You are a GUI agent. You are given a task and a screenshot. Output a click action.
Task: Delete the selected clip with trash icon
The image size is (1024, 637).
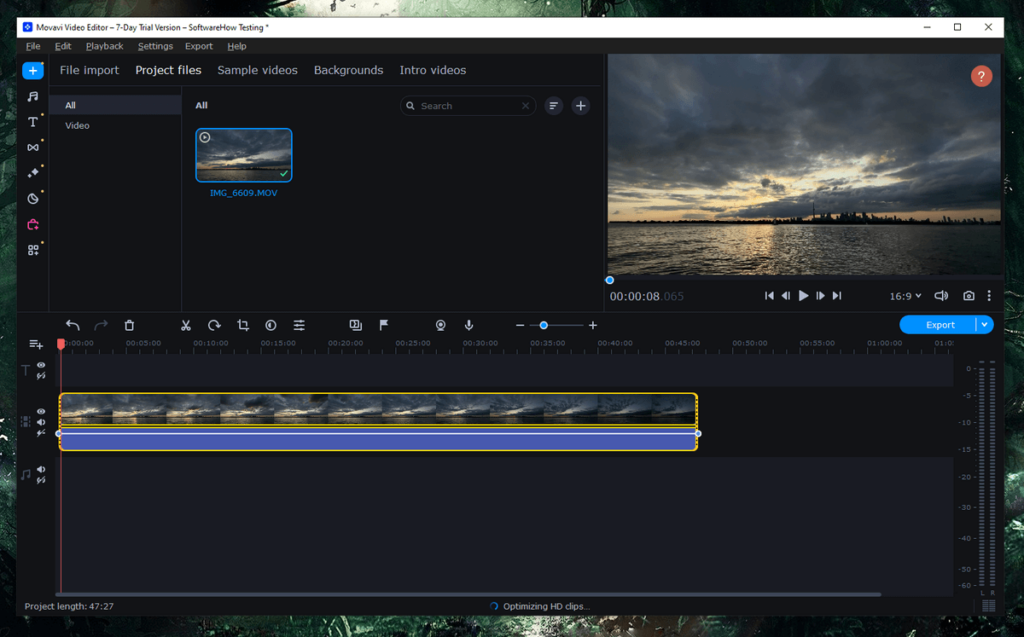129,325
